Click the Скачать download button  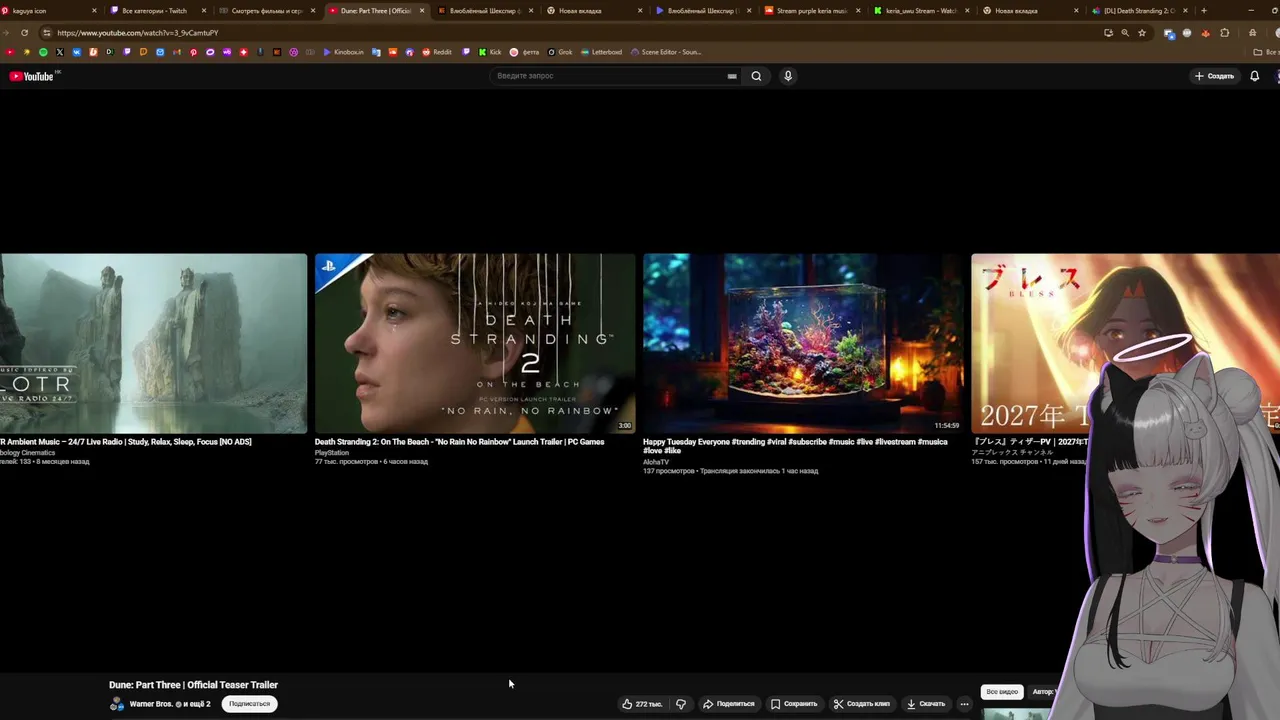click(926, 704)
